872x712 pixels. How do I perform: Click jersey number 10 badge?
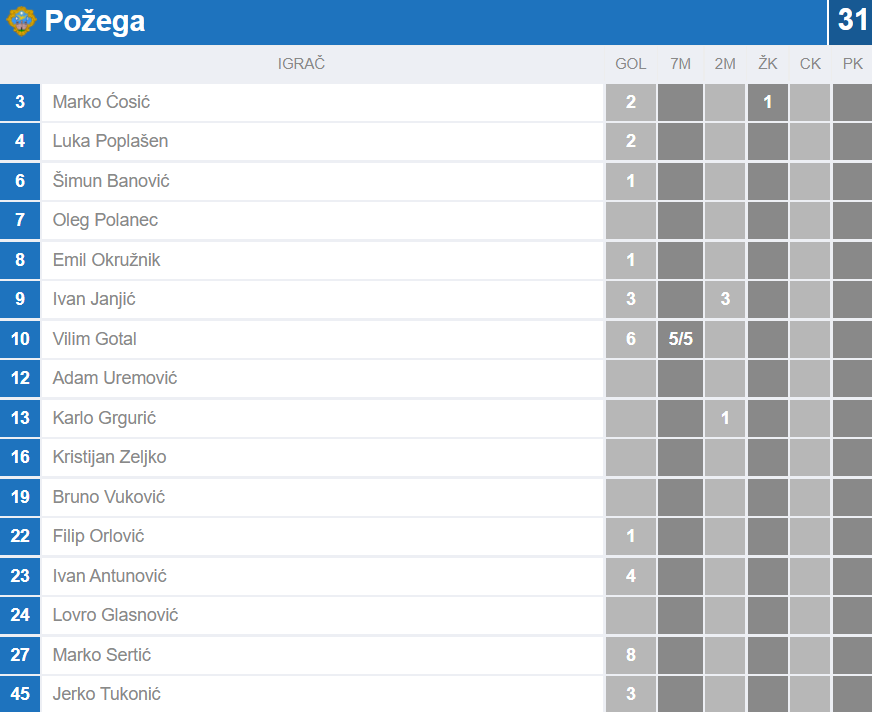tap(20, 339)
